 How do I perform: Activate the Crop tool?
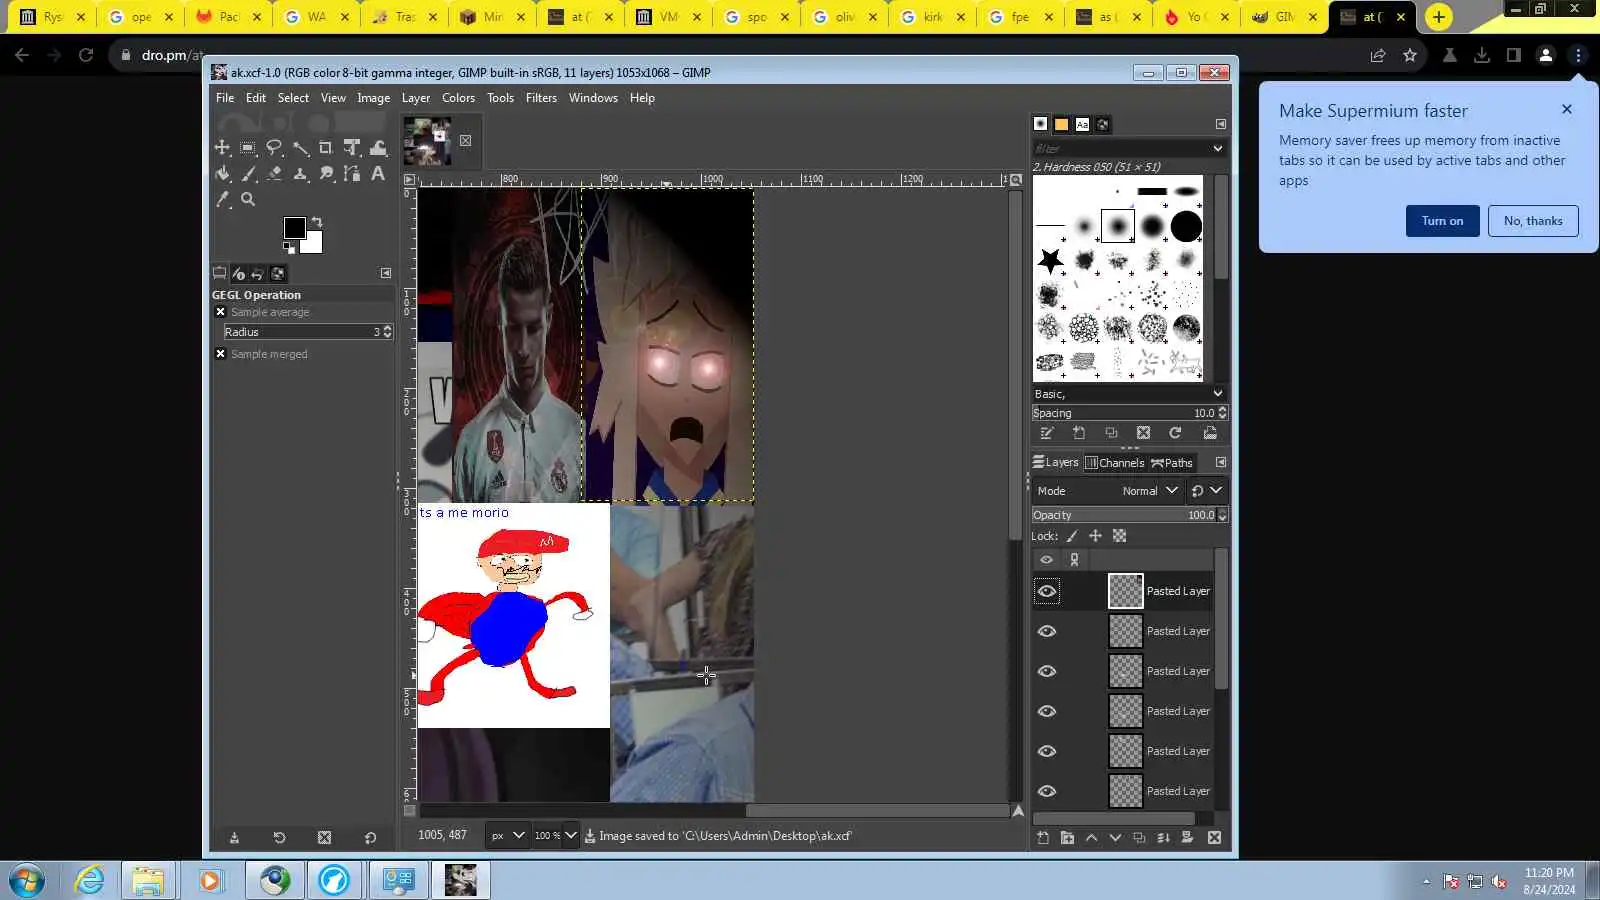click(326, 148)
